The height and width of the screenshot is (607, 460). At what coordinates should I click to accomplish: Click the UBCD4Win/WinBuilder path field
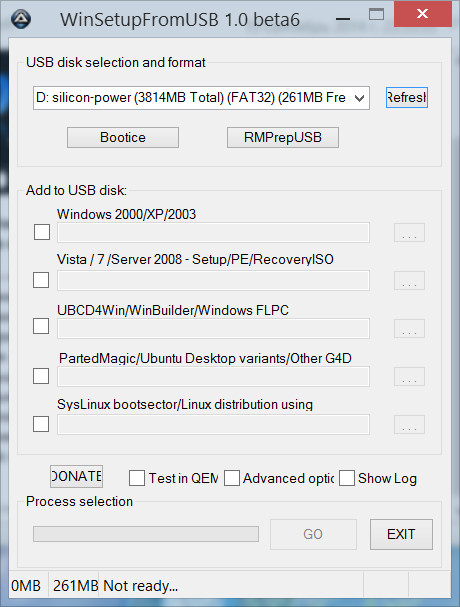click(213, 328)
